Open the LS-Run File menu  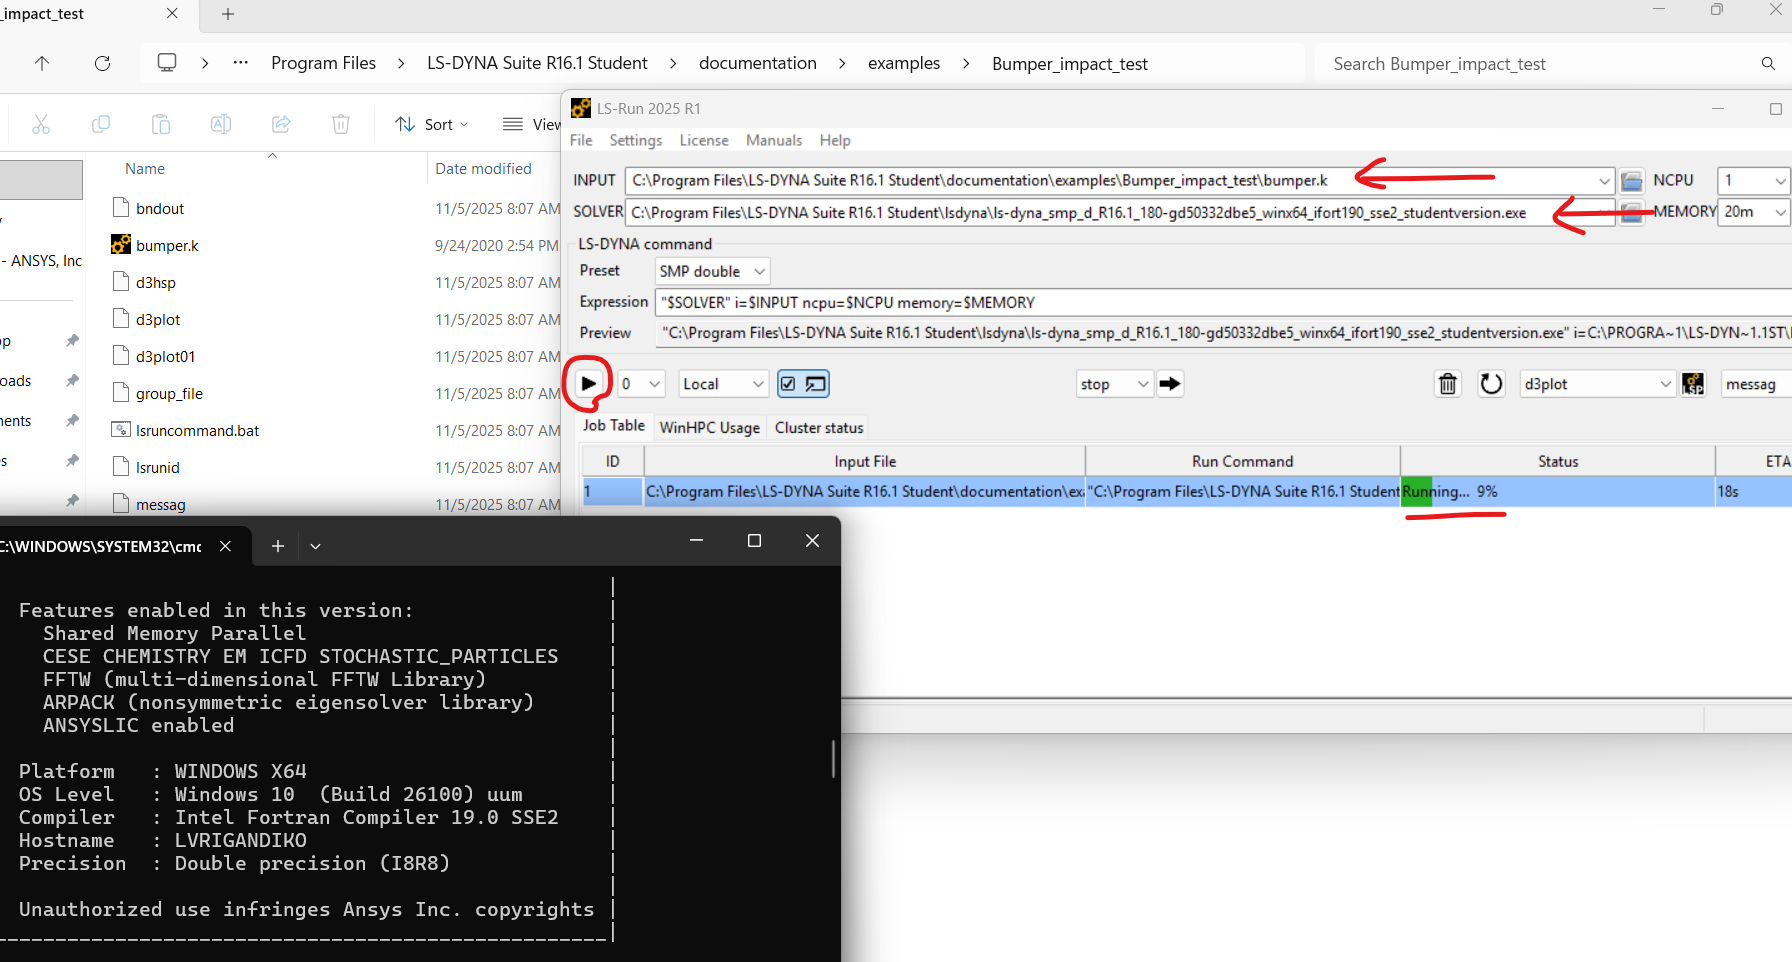click(x=581, y=140)
